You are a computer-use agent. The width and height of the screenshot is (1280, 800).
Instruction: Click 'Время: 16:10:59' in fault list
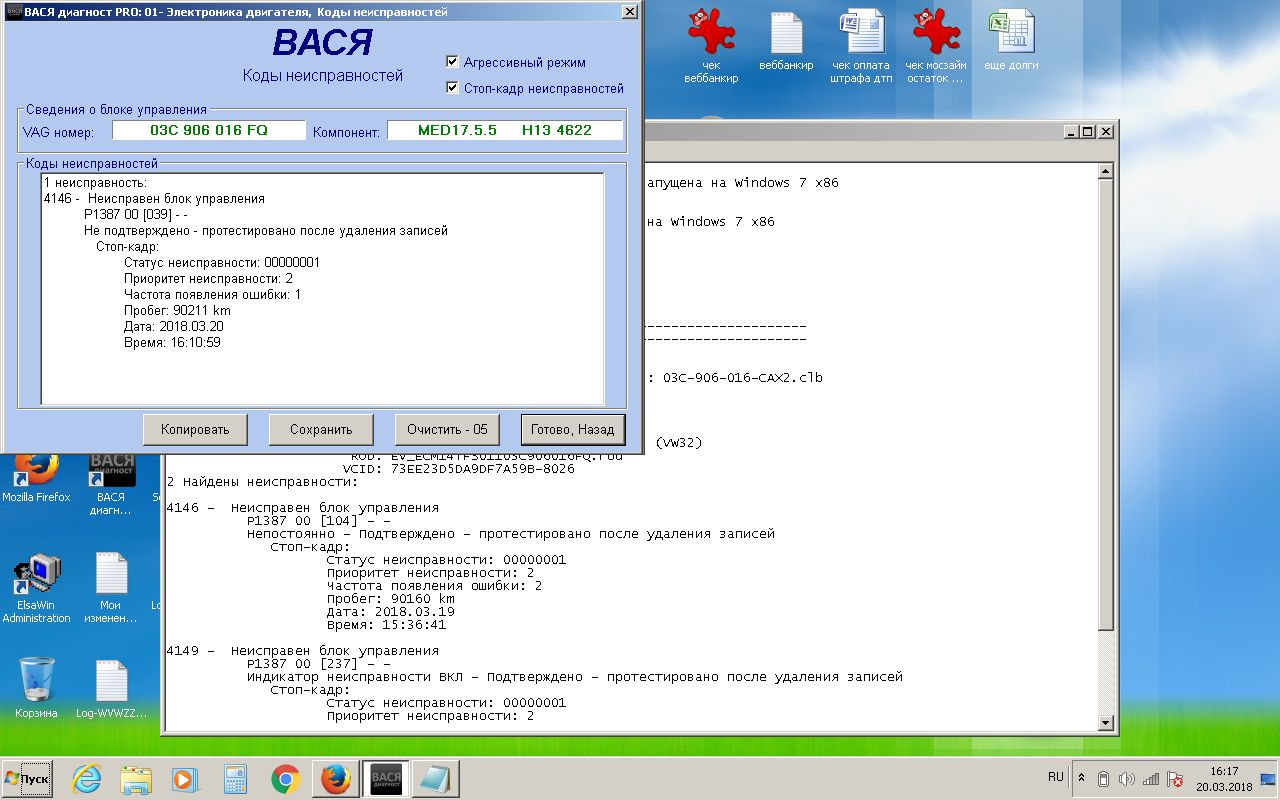click(172, 343)
